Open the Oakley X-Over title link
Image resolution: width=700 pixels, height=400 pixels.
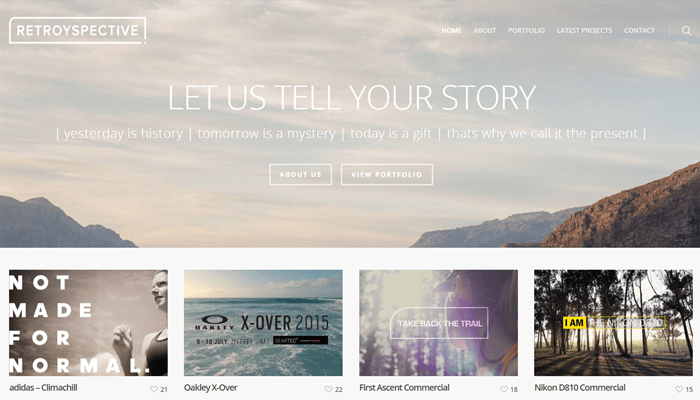211,388
